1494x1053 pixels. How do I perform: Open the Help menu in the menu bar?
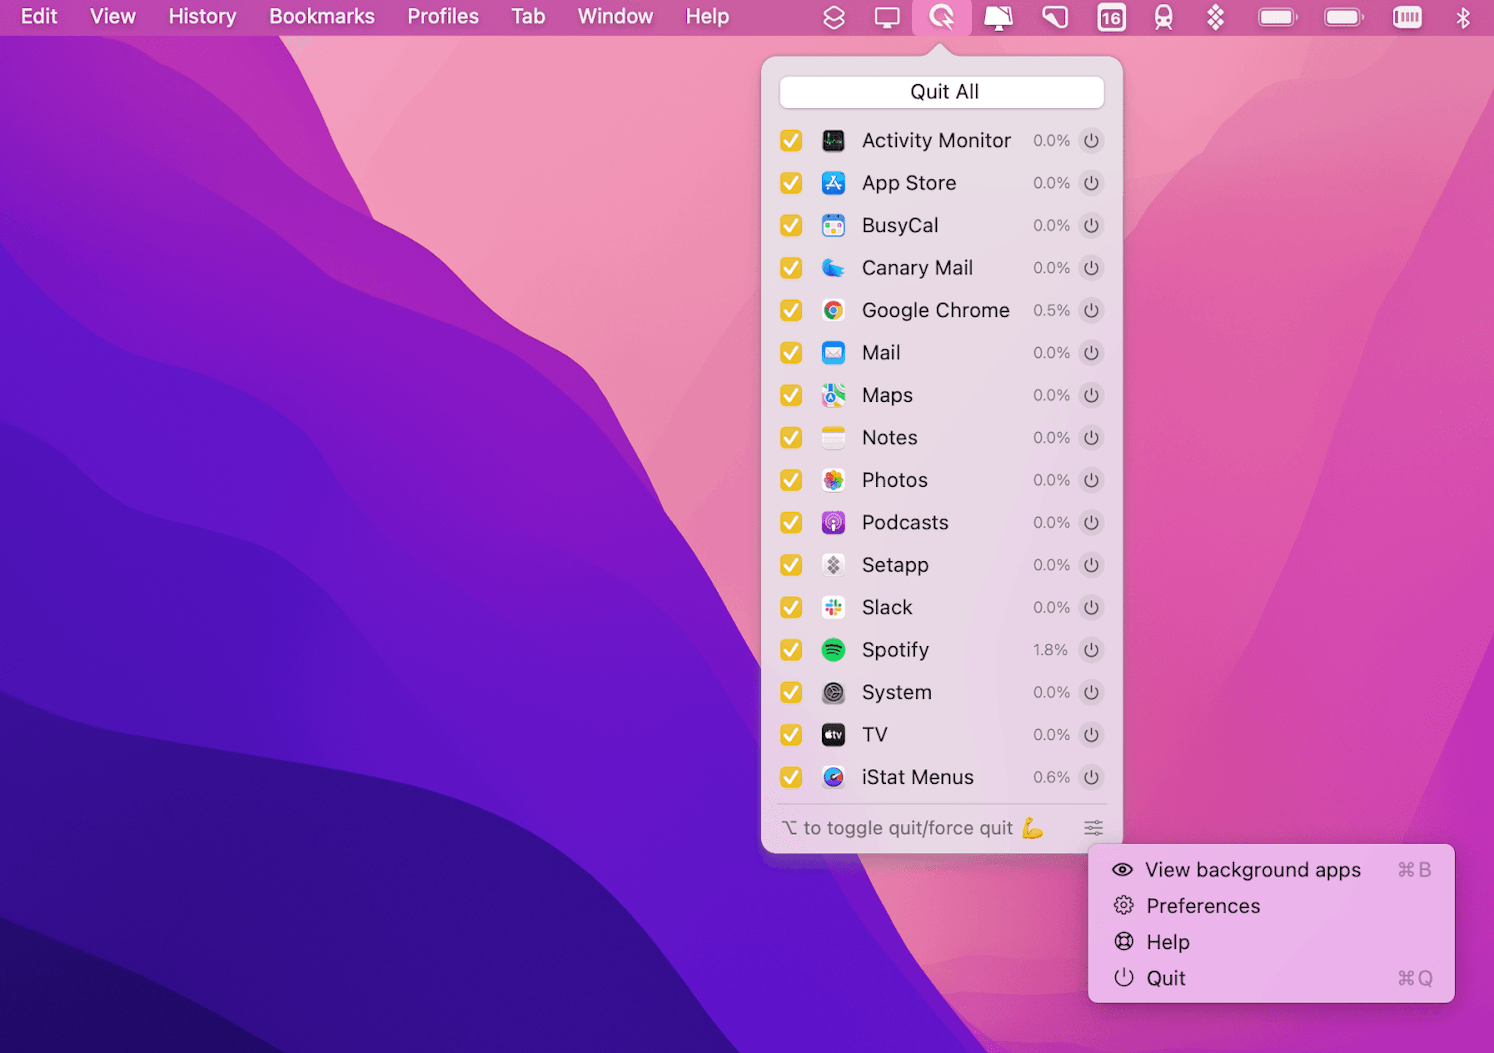707,17
